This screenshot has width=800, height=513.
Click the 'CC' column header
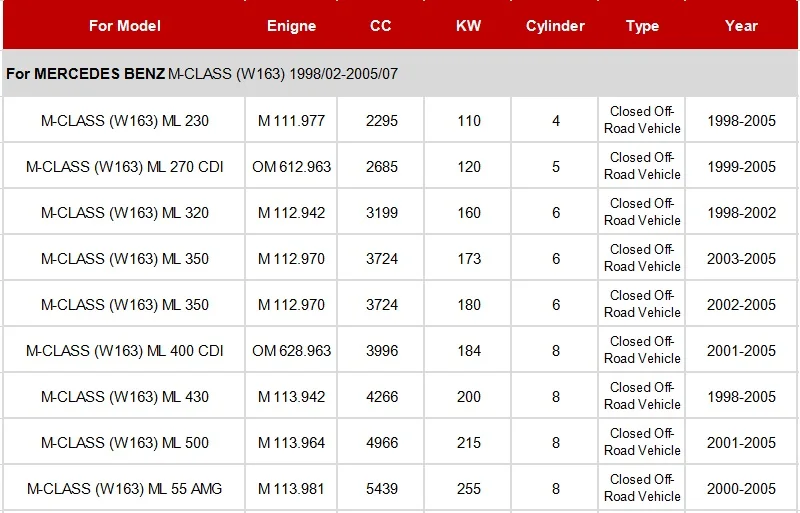pyautogui.click(x=381, y=26)
